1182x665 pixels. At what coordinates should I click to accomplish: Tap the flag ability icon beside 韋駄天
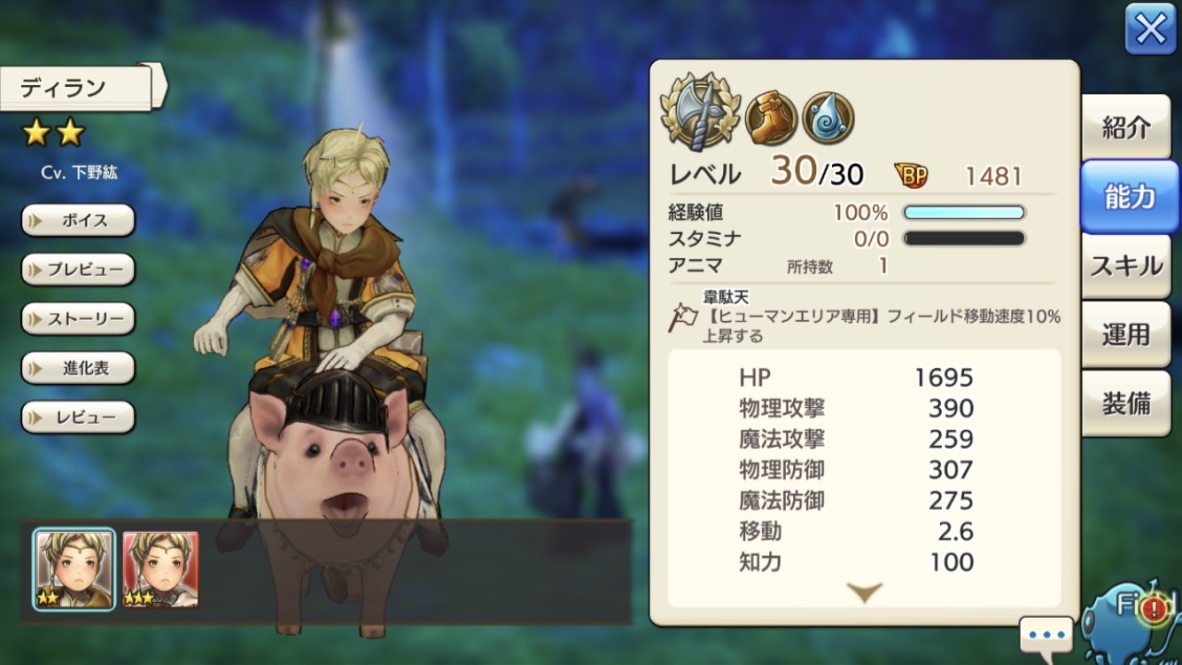click(683, 317)
